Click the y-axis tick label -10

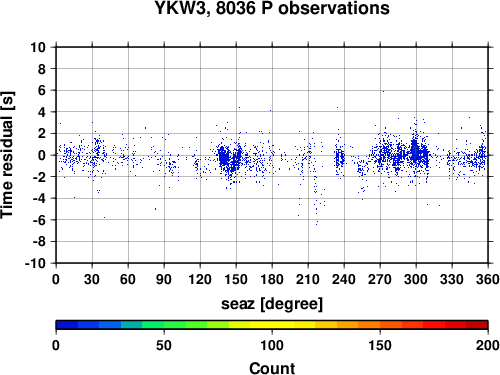(x=35, y=263)
